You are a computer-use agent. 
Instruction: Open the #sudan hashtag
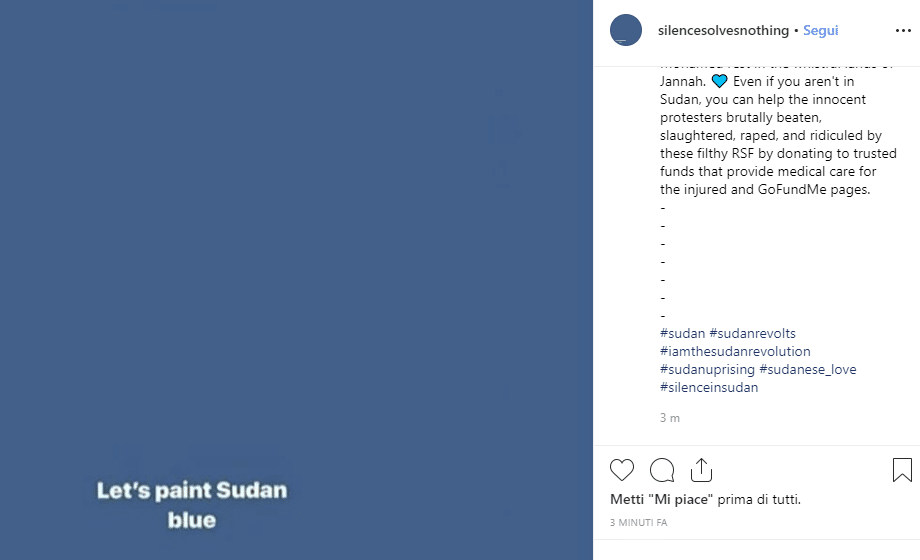(682, 333)
